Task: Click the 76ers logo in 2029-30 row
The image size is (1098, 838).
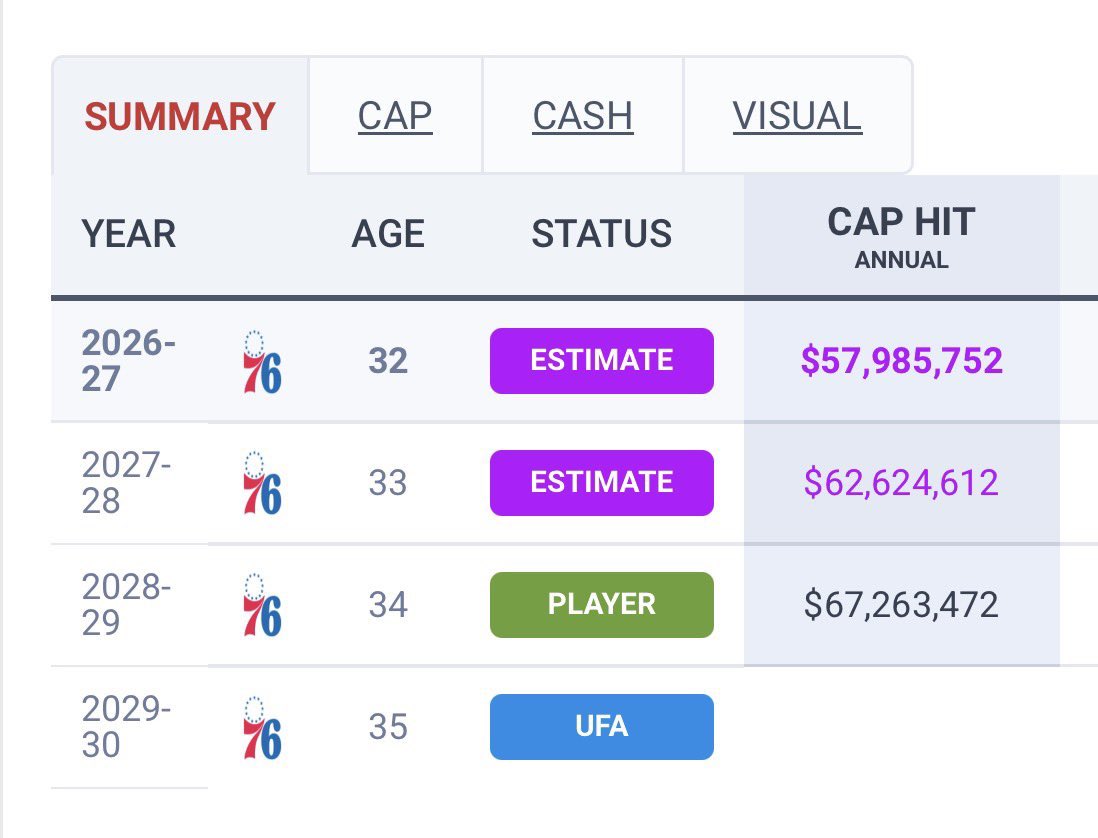Action: click(263, 727)
